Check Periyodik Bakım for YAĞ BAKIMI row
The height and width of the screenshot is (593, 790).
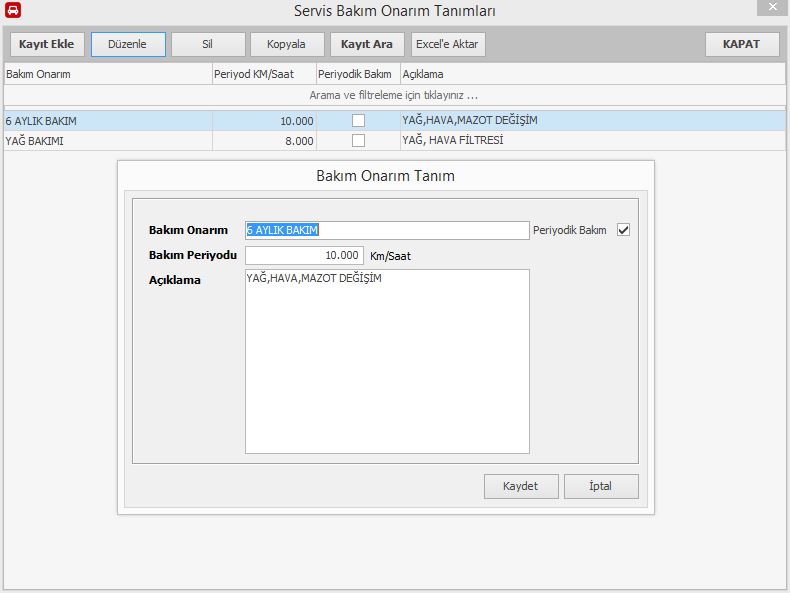coord(358,141)
